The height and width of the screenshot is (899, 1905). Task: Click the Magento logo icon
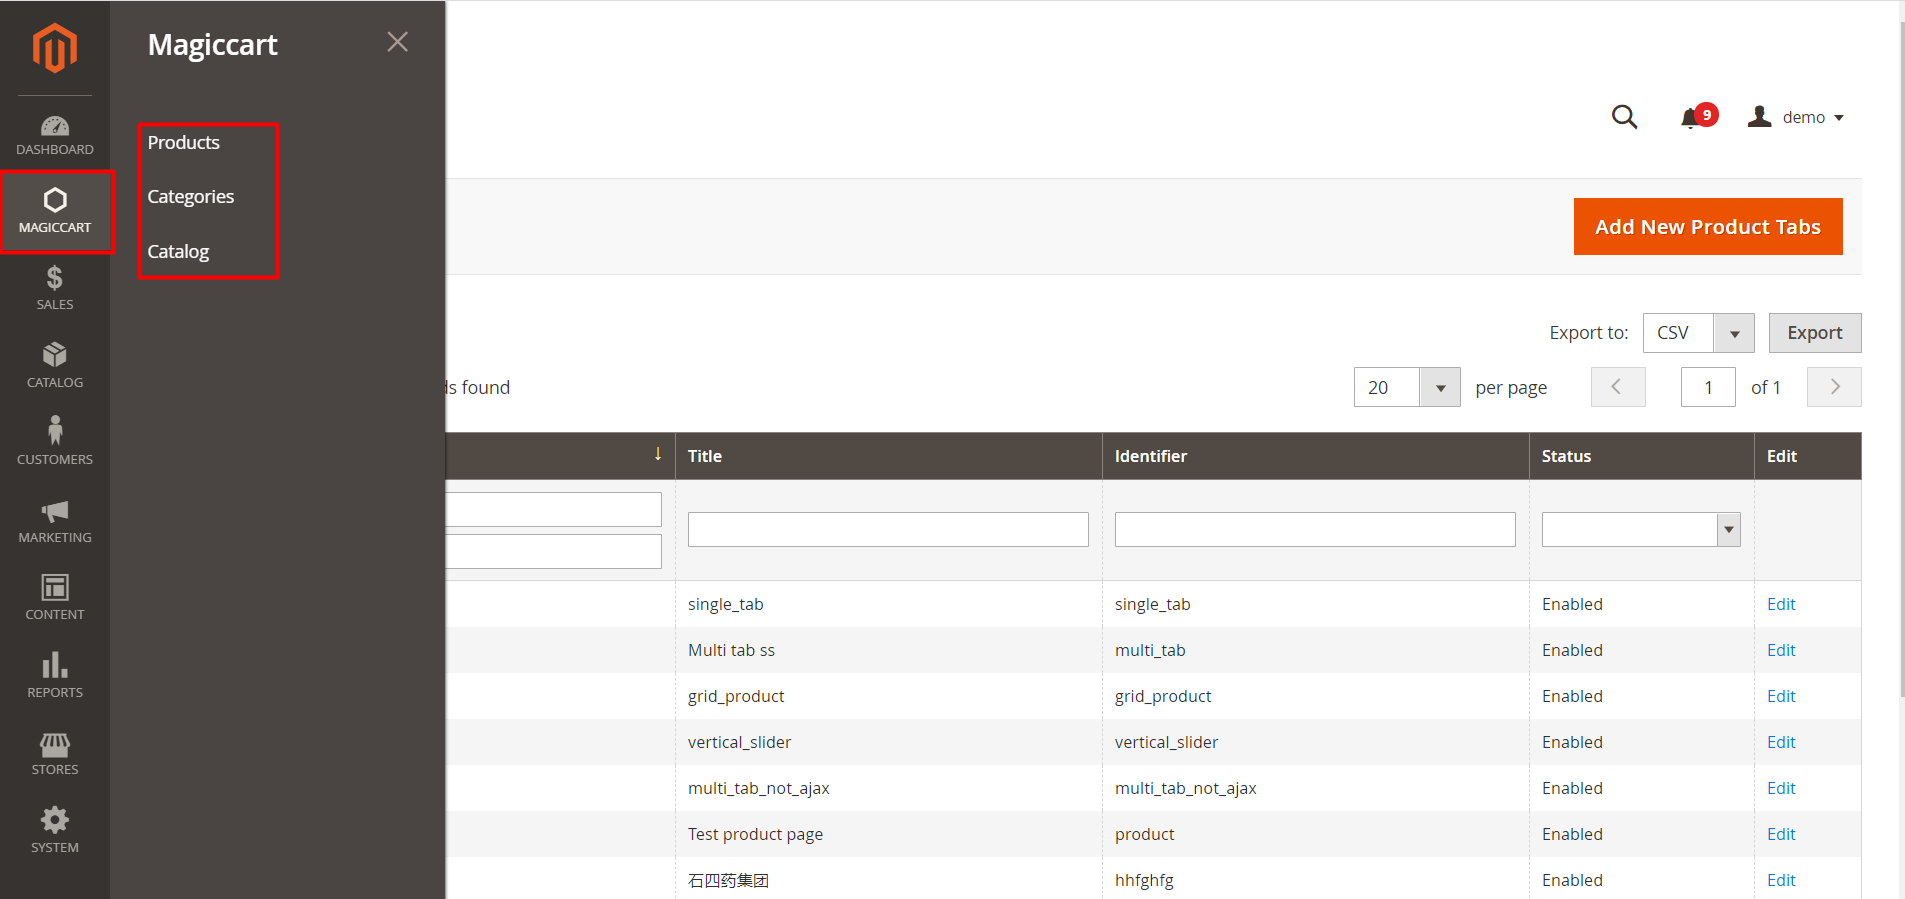54,48
